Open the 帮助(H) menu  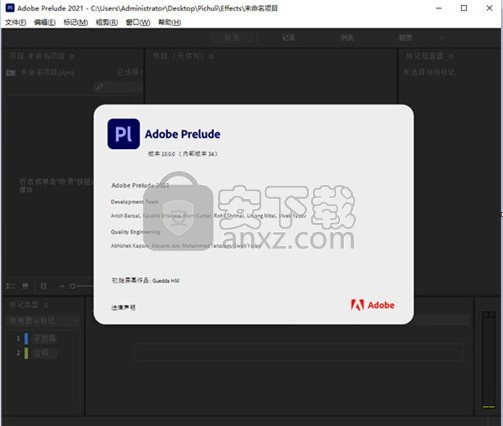(x=169, y=22)
